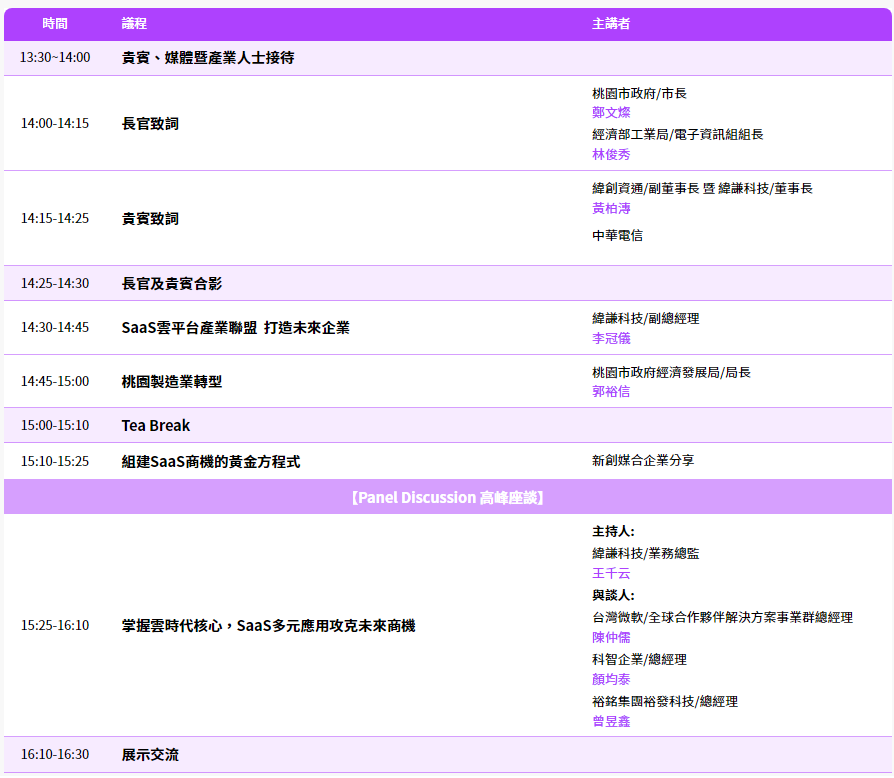Select agenda item 桃園製造業轉型
Screen dimensions: 894x778
coord(172,382)
